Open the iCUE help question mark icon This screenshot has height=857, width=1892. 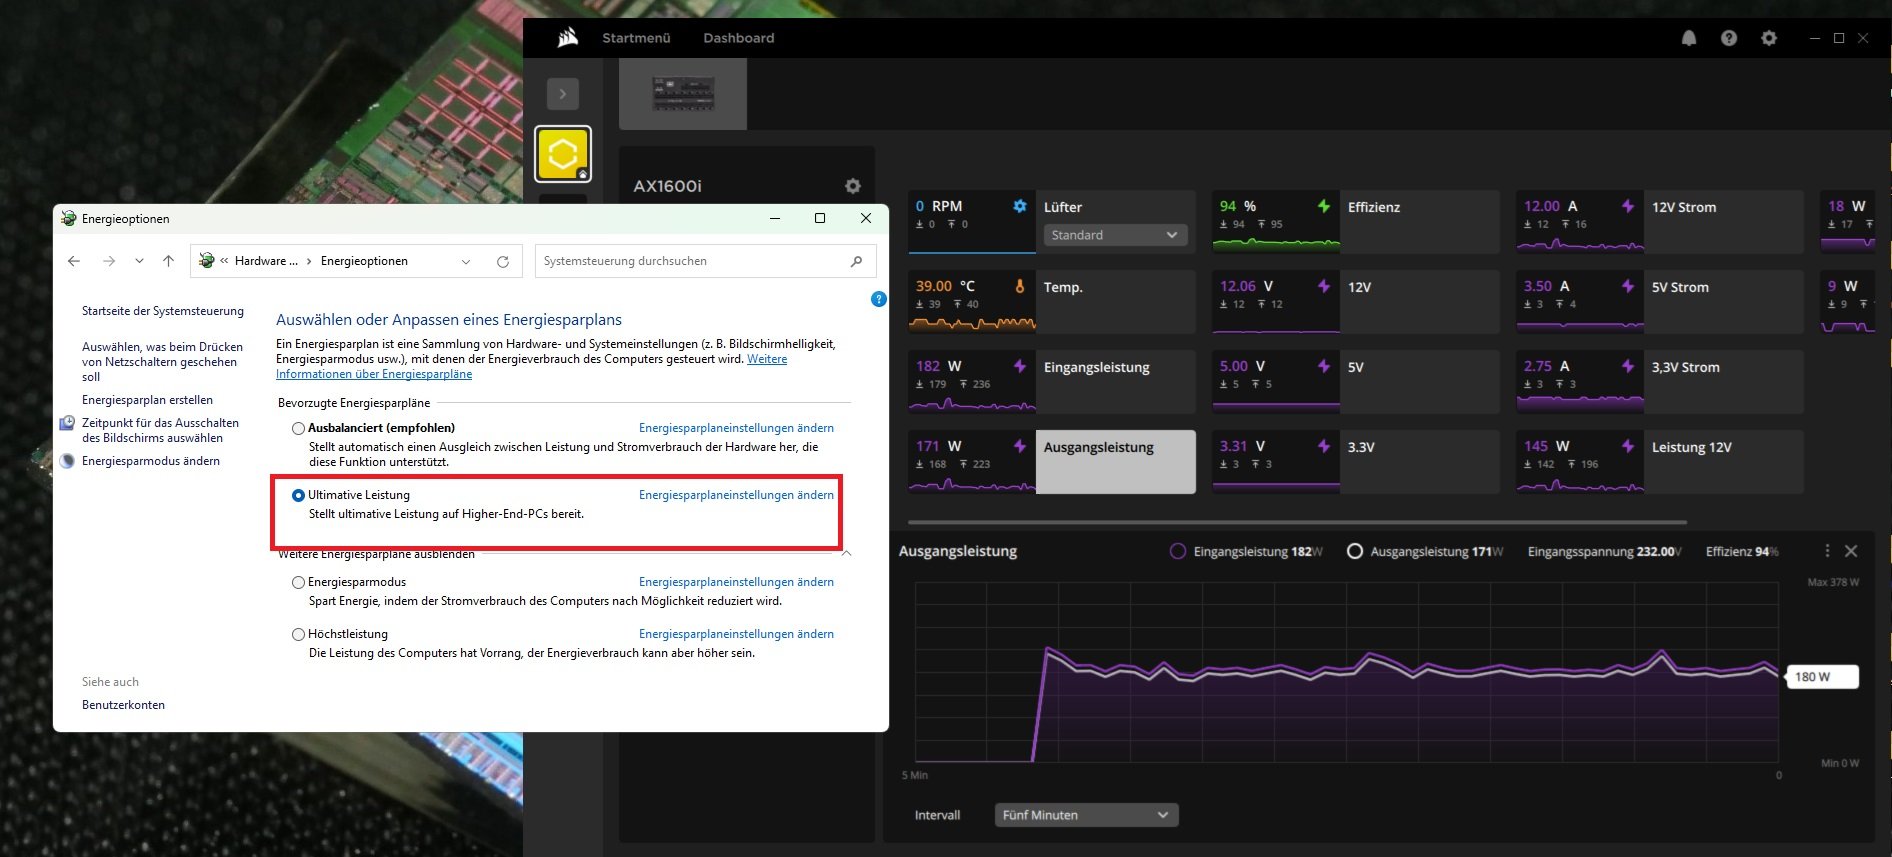pos(1729,38)
